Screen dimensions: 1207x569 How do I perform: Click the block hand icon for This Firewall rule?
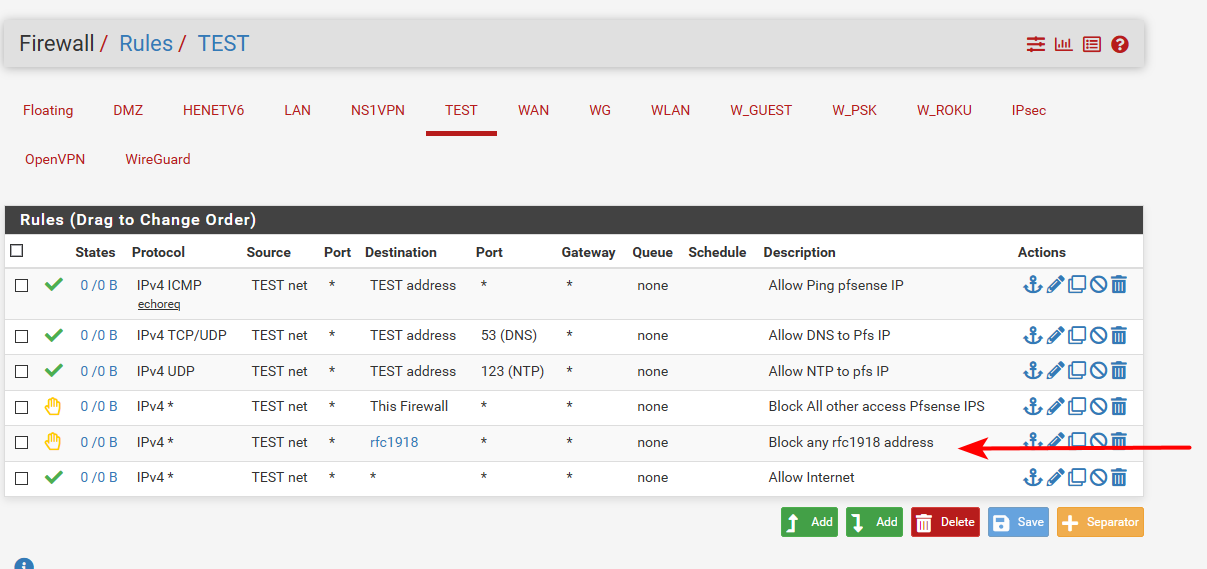click(x=53, y=406)
